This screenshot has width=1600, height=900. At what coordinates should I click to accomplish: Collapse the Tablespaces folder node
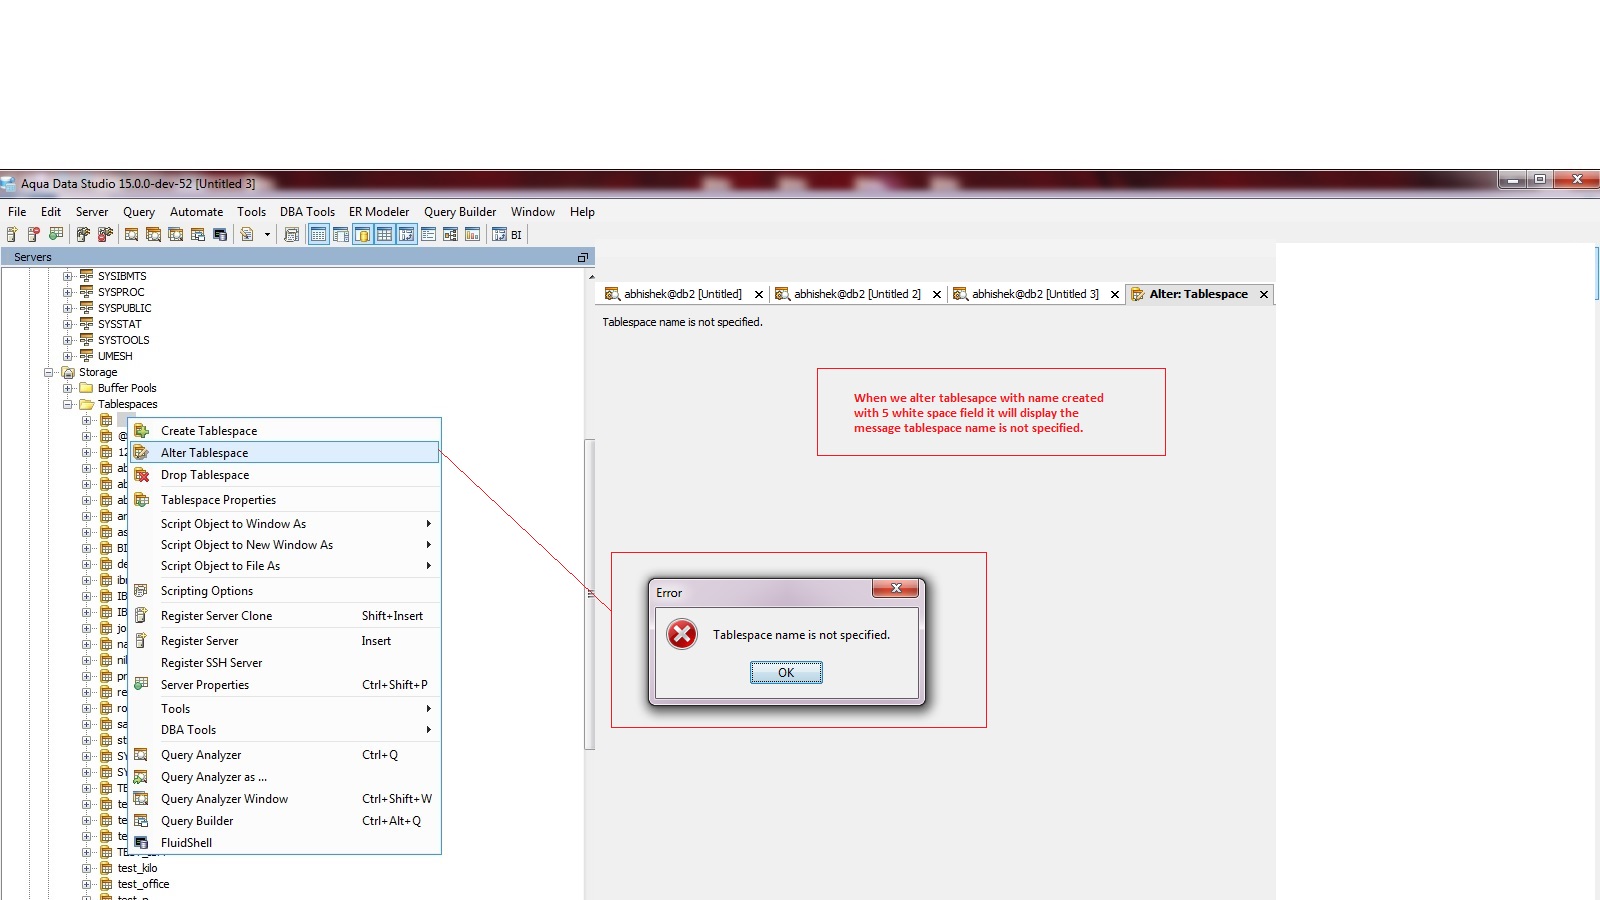coord(68,404)
